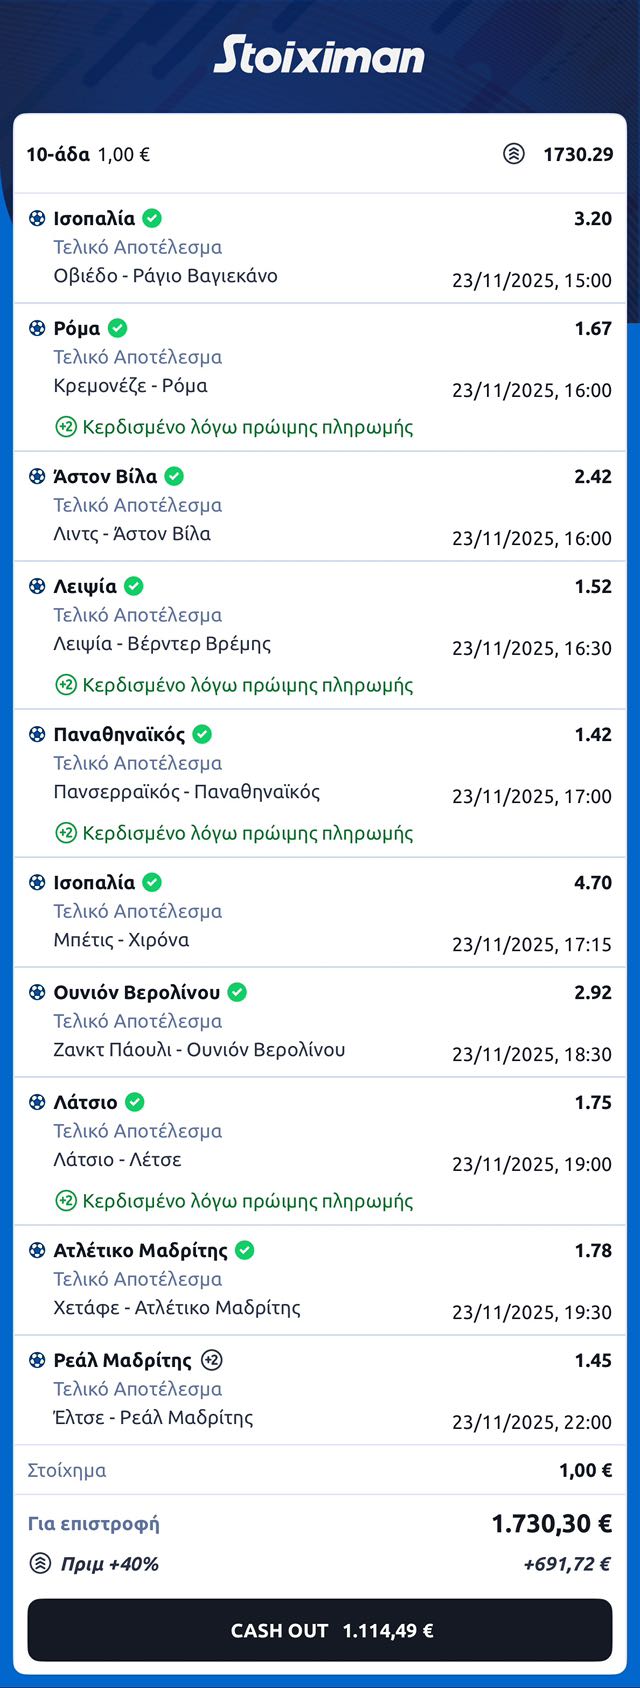Open the Ζανκτ Πάουλι - Ουνιόν Βερολίνου match

[199, 1050]
